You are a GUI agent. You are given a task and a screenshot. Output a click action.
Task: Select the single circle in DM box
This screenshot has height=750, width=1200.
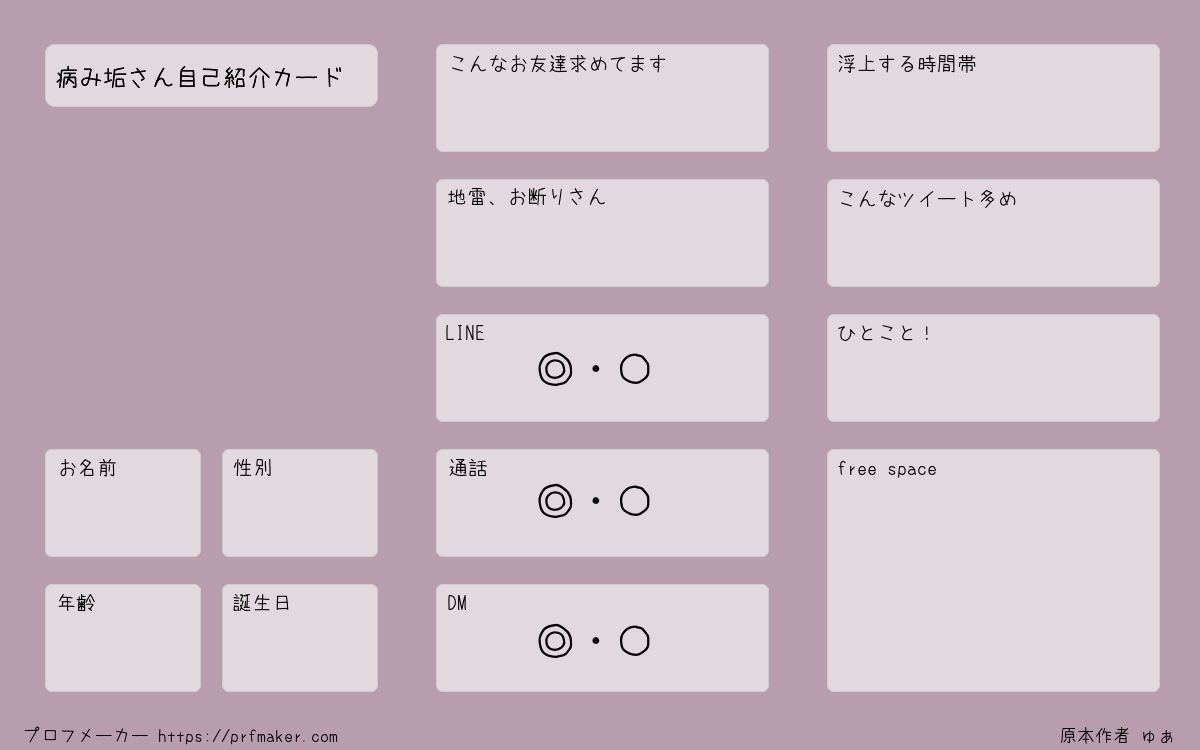coord(635,641)
